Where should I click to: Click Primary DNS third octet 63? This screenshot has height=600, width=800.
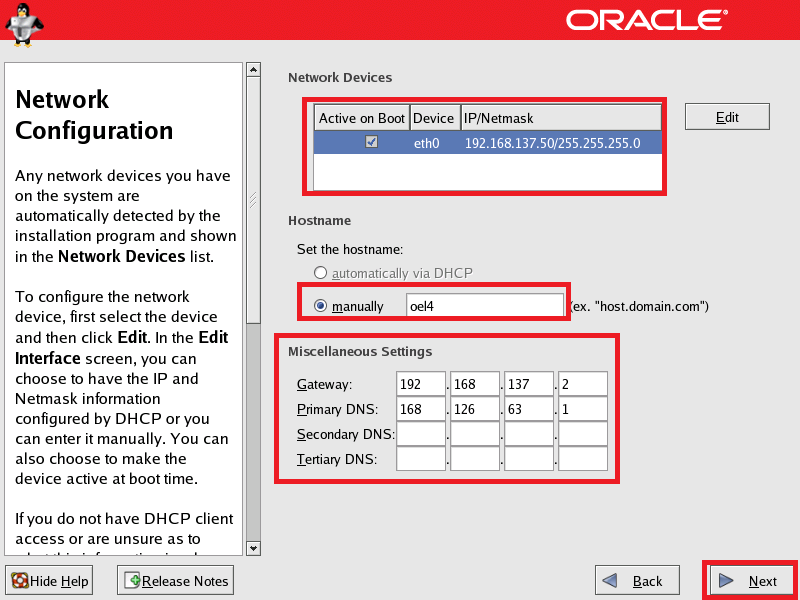[529, 409]
